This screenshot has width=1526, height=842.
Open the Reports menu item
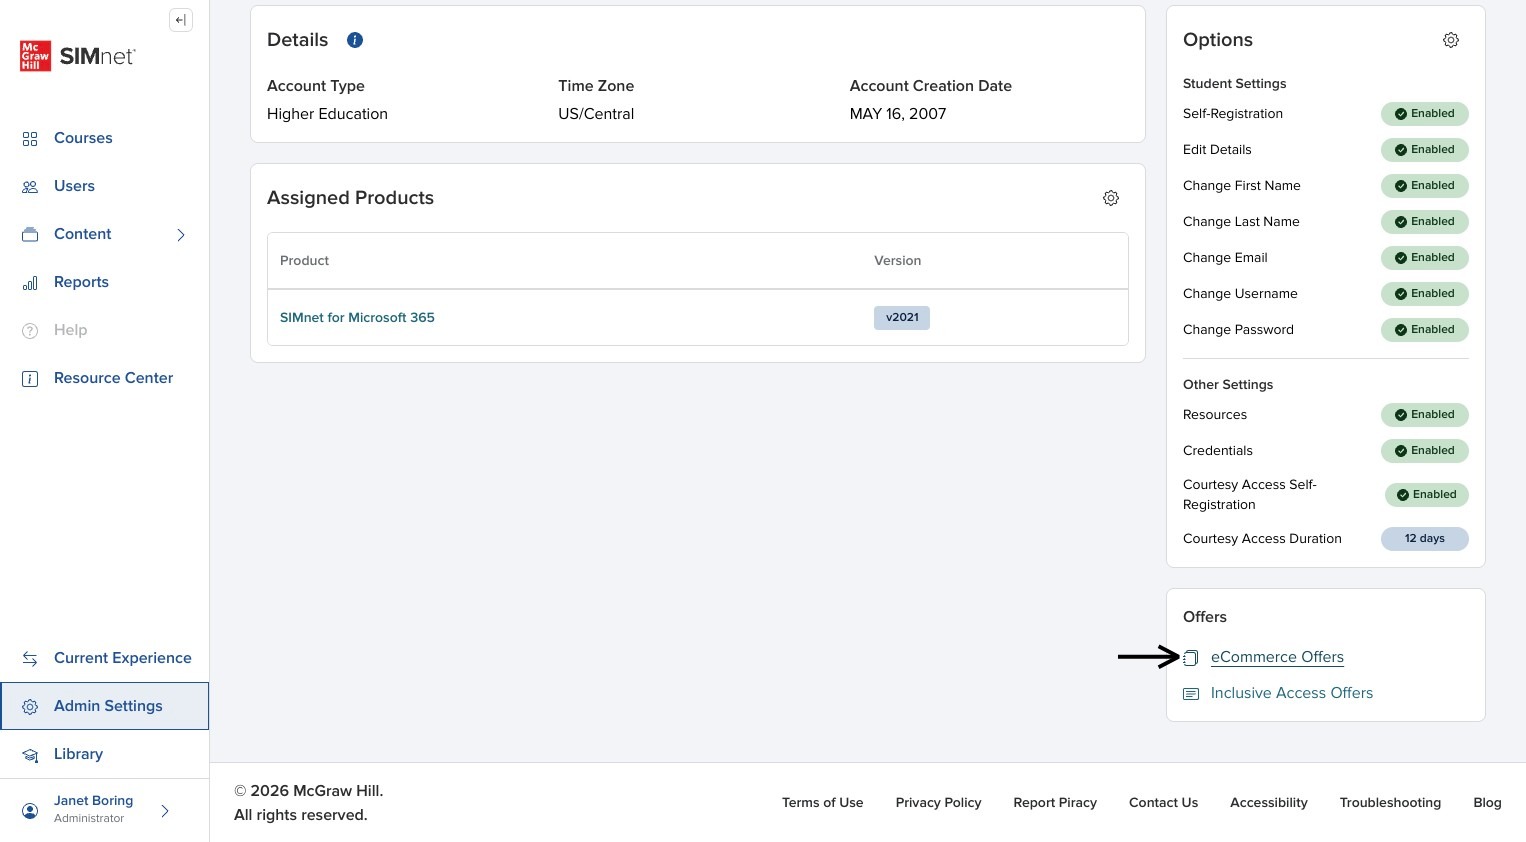(x=105, y=282)
